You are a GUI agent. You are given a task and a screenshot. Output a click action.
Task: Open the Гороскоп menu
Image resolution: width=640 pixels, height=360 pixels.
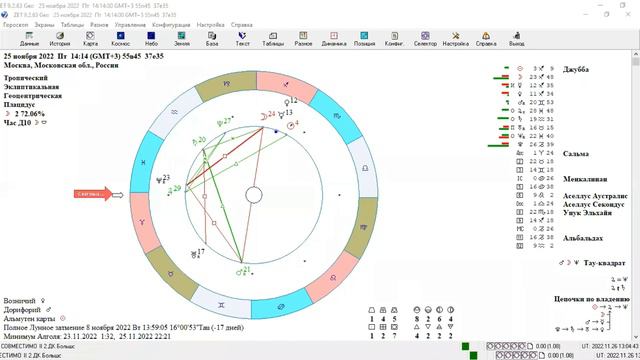point(16,25)
